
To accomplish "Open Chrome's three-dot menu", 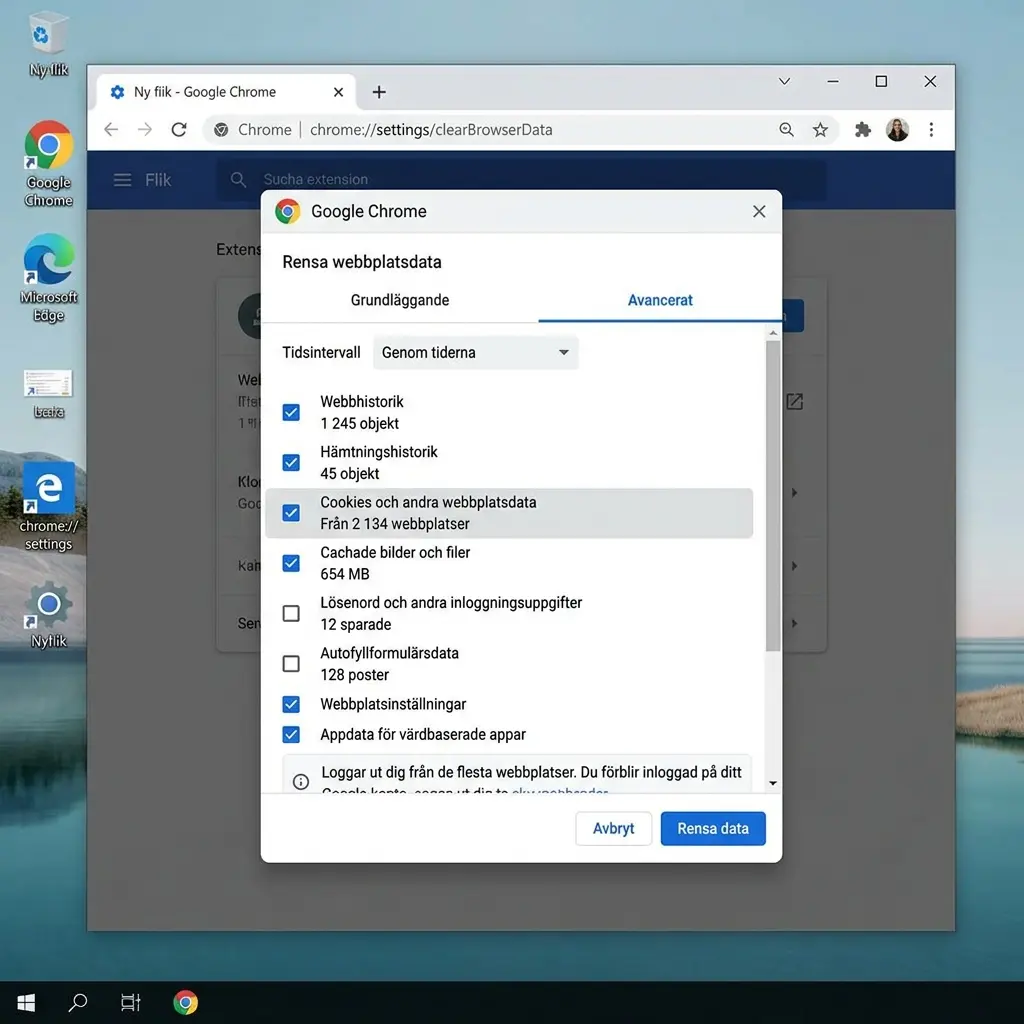I will click(931, 129).
